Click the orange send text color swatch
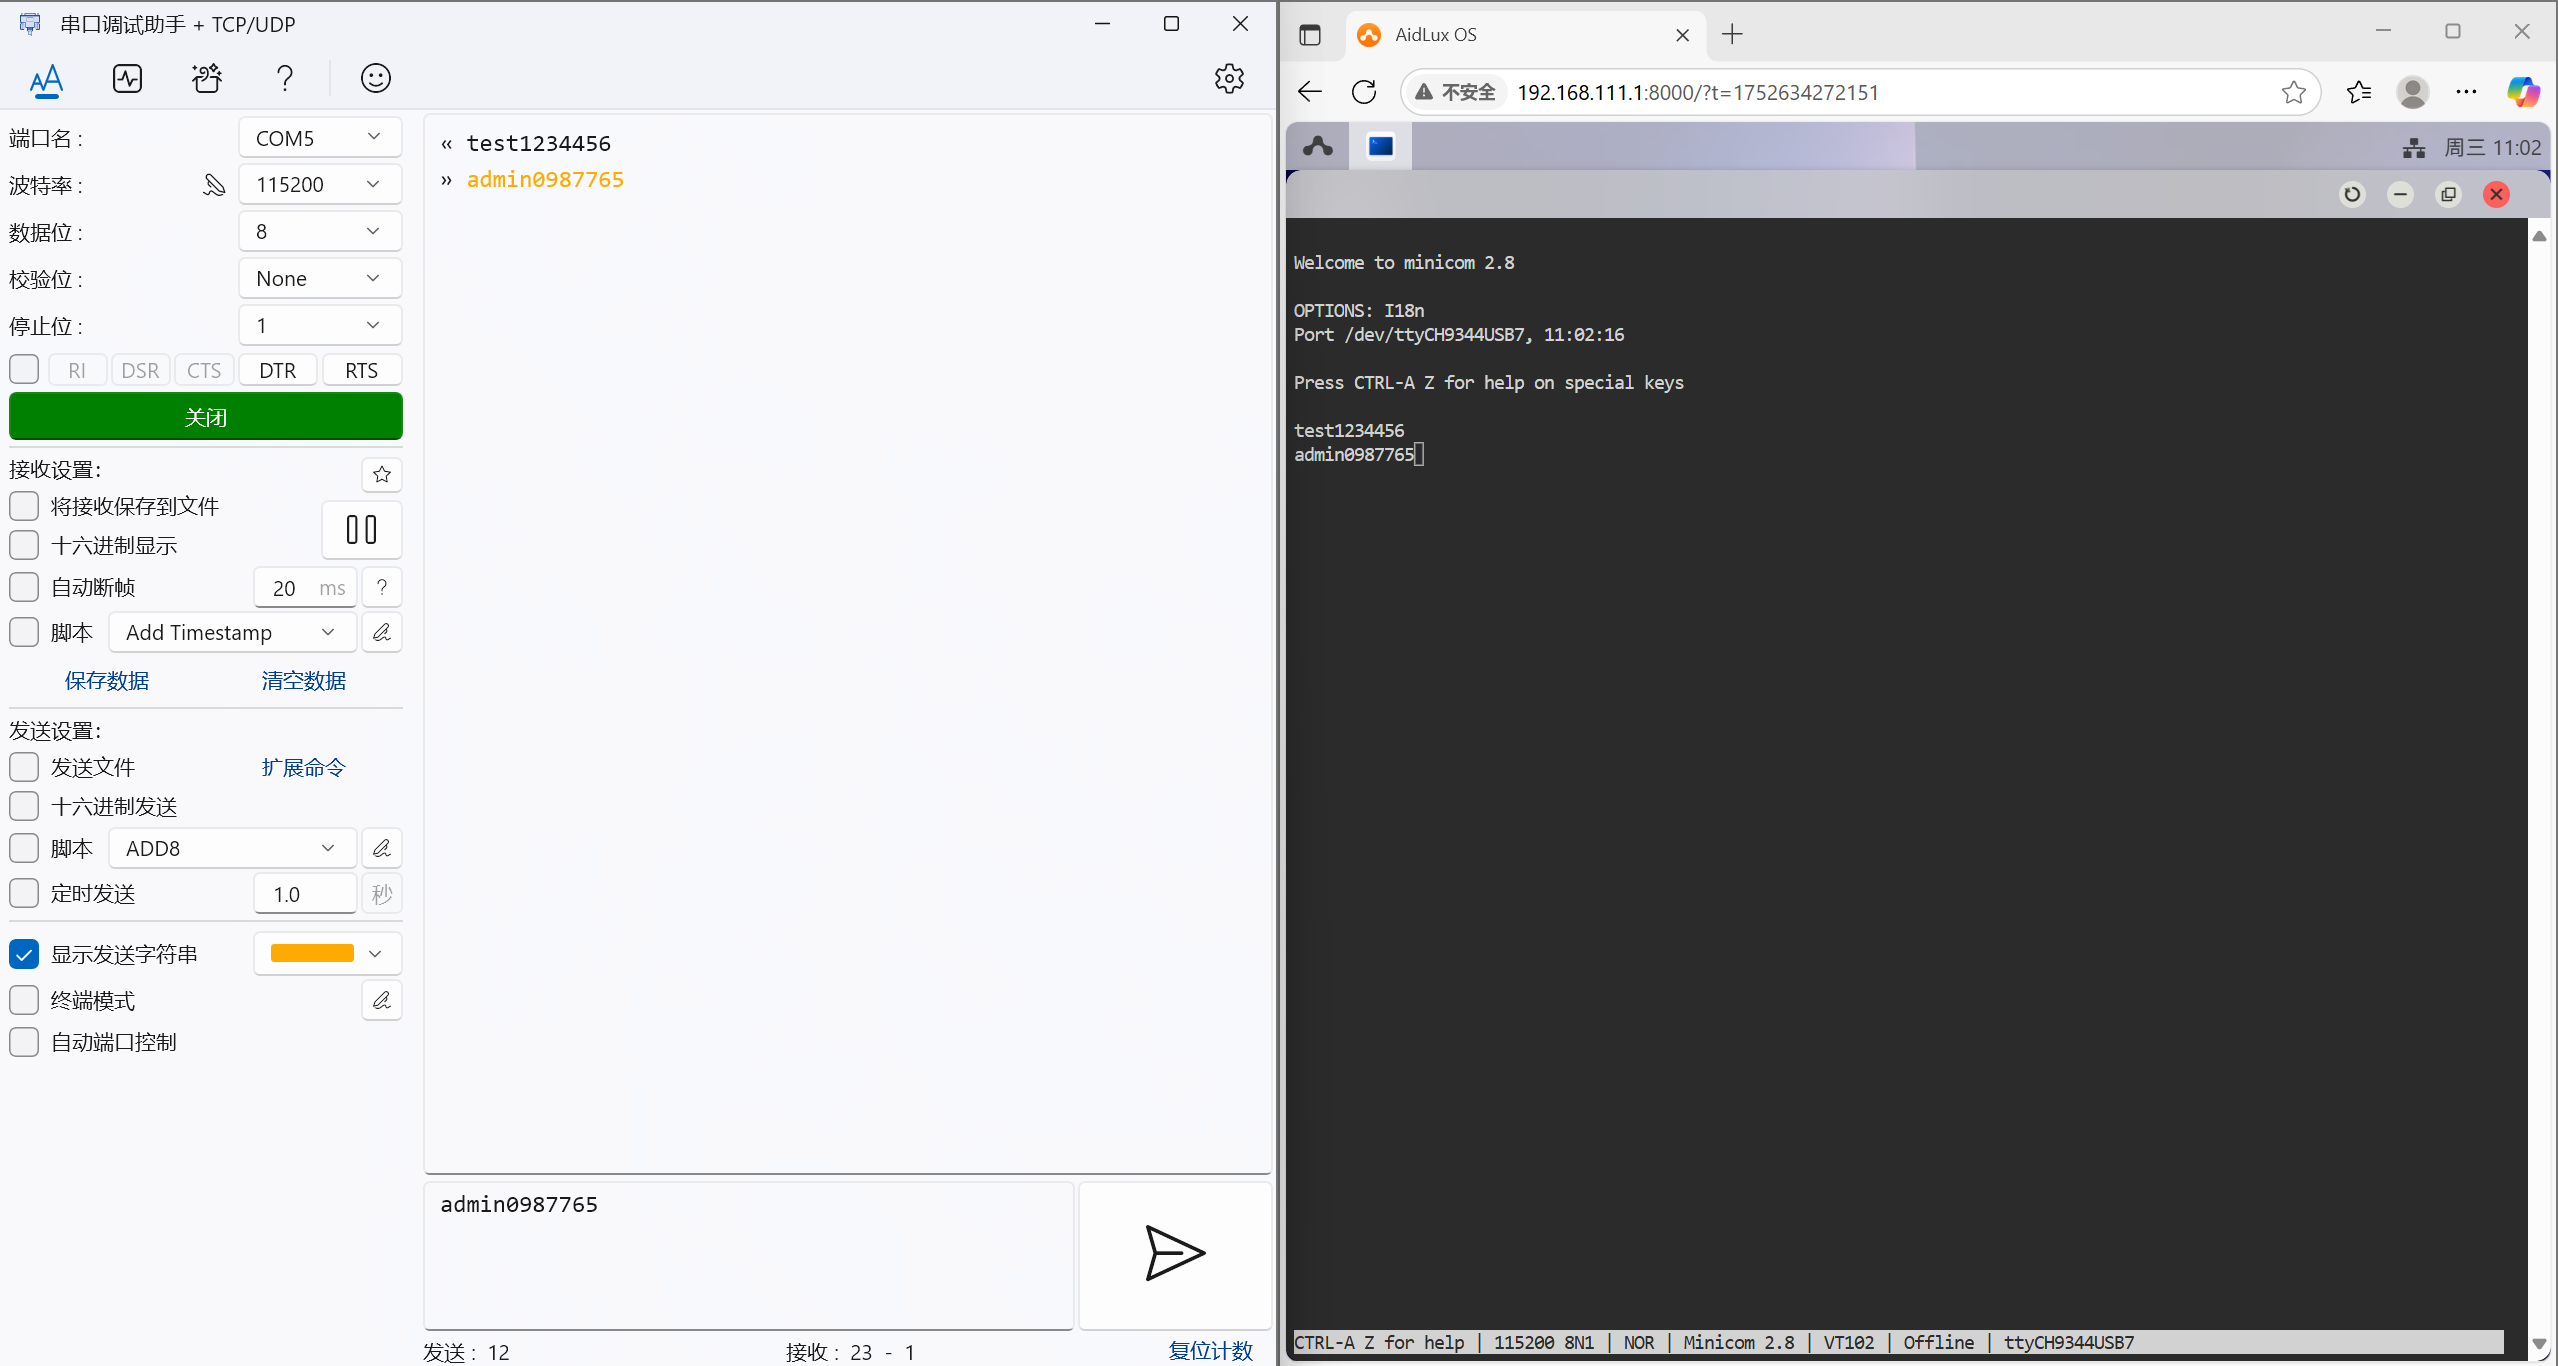 click(x=312, y=953)
